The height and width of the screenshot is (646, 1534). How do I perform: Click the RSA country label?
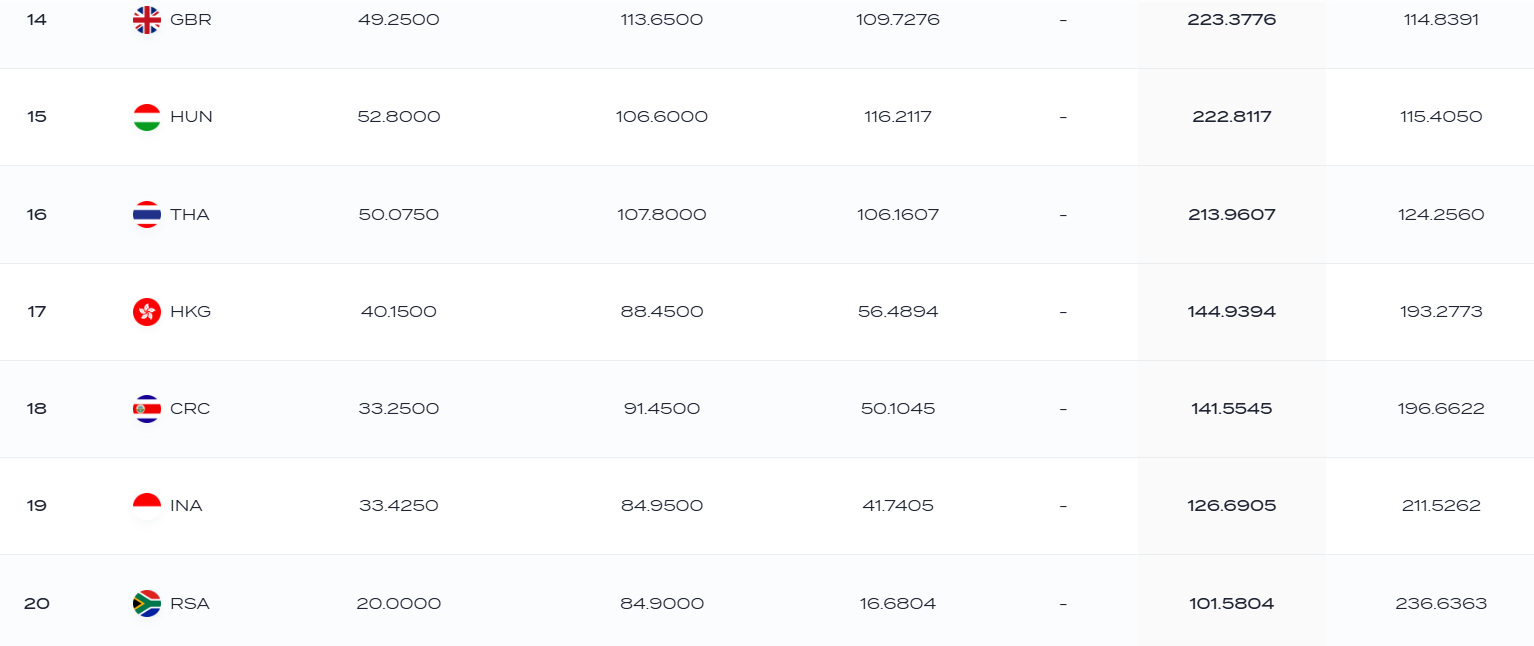[x=190, y=604]
